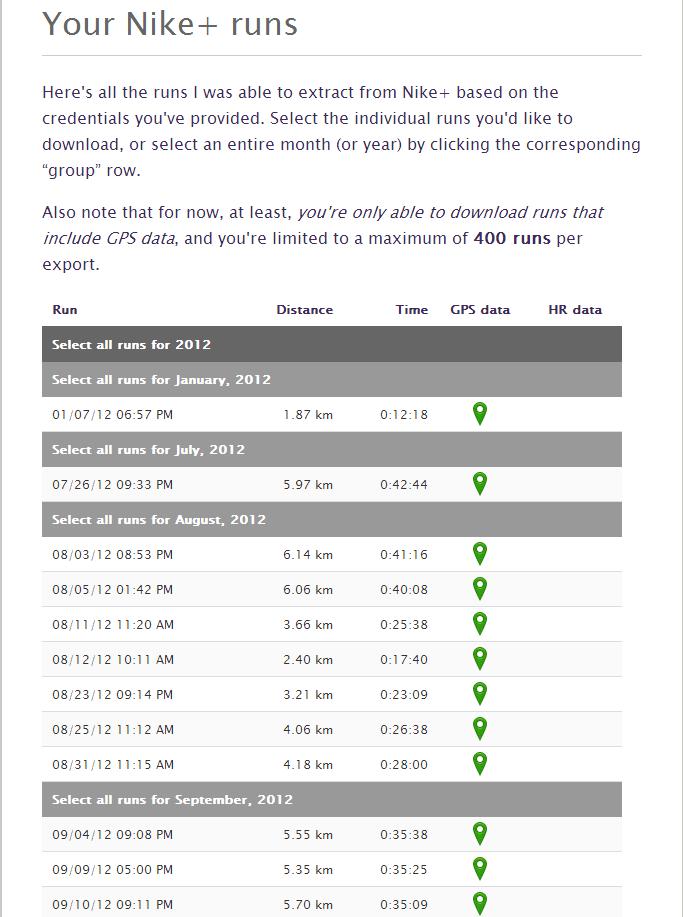Select the 09/09/12 05:00 PM run
Screen dimensions: 683x917
point(112,870)
